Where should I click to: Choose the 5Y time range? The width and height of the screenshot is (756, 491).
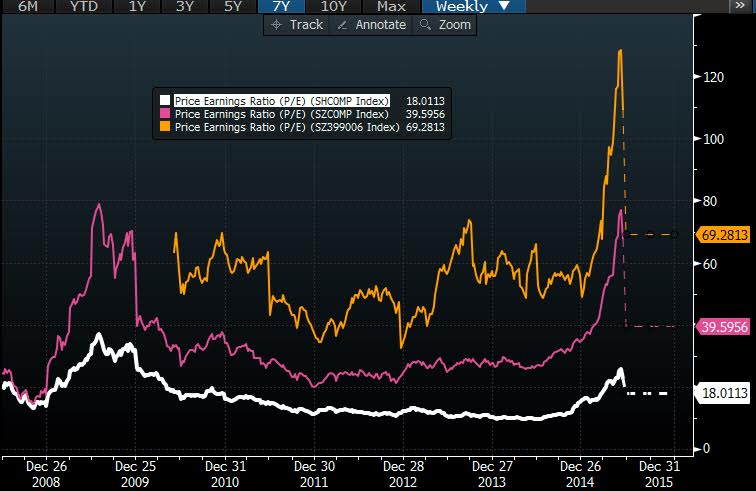233,6
